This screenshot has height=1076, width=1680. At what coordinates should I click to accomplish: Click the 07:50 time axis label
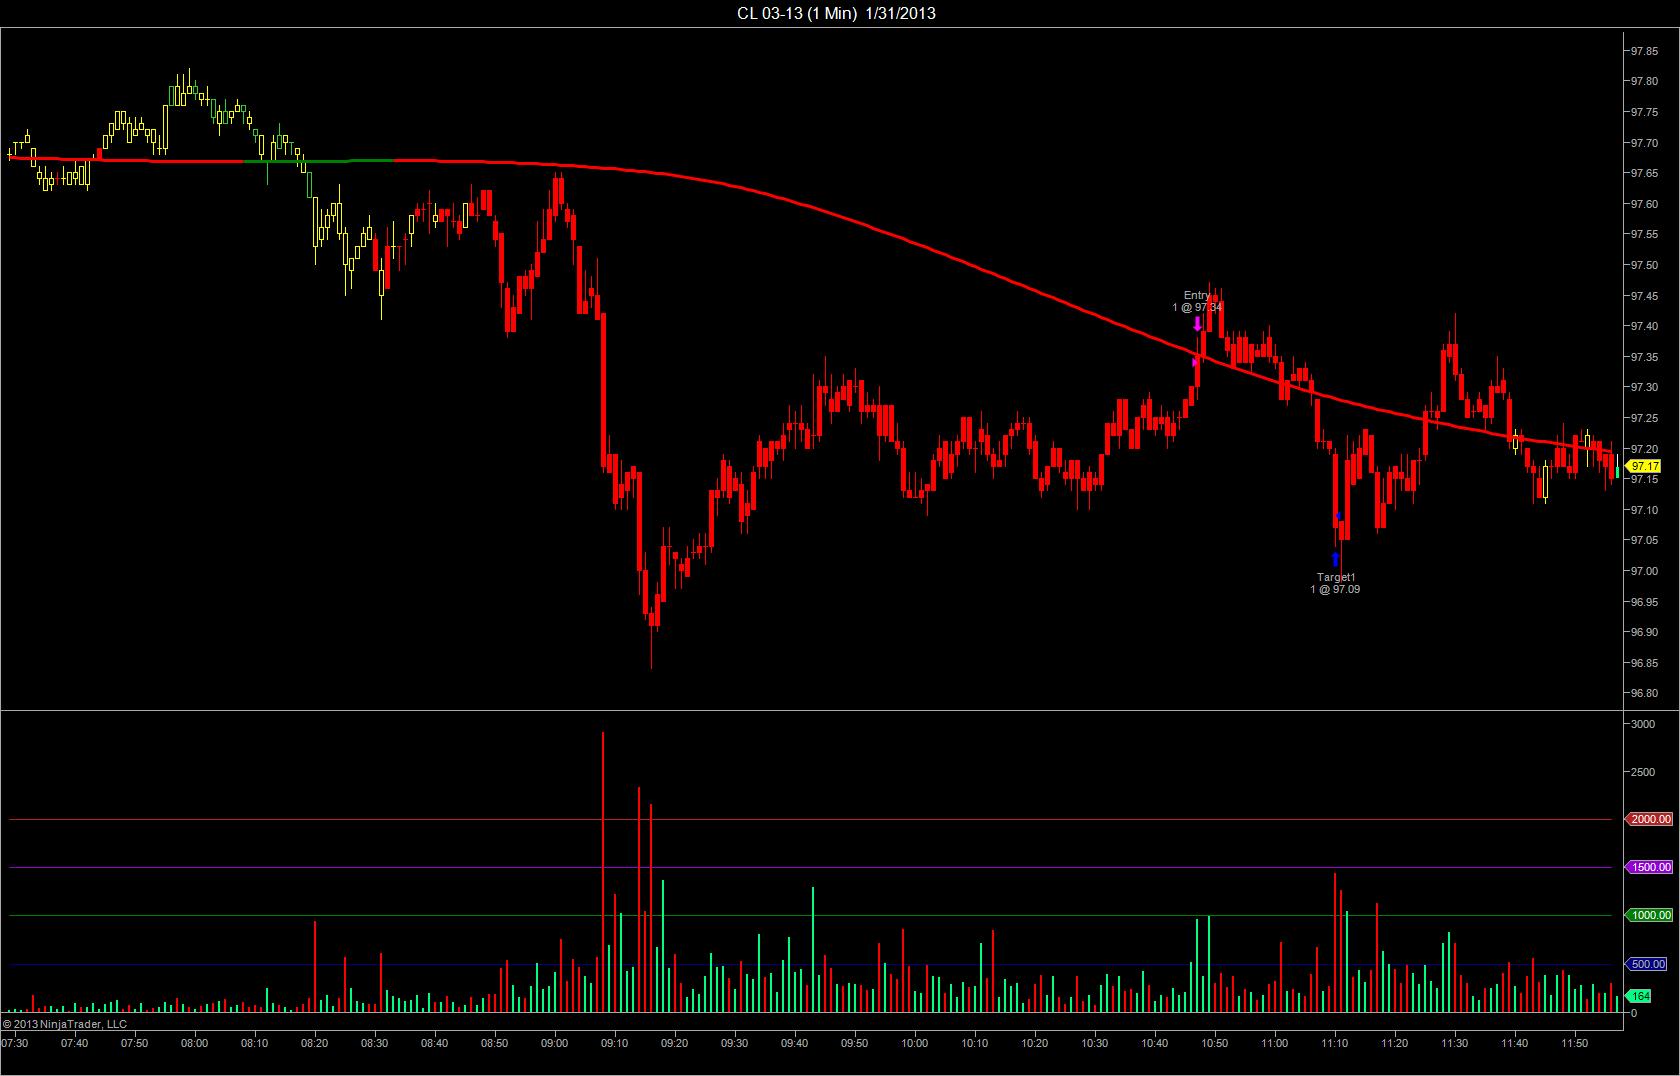pyautogui.click(x=134, y=1043)
